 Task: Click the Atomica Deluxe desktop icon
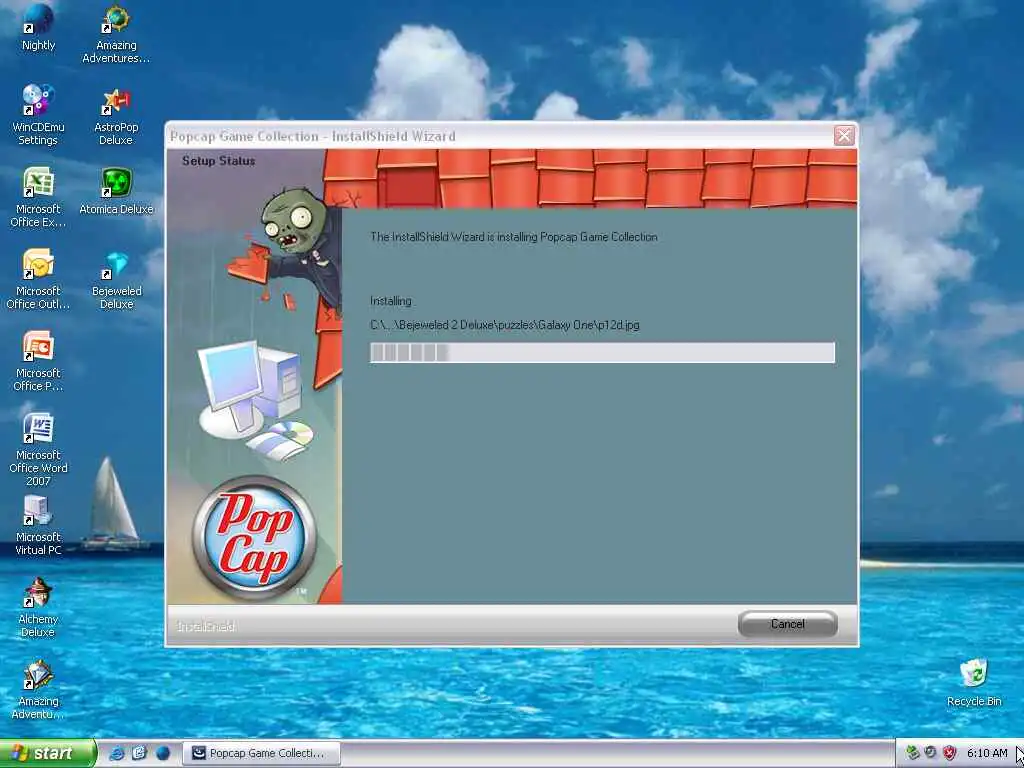pos(116,191)
